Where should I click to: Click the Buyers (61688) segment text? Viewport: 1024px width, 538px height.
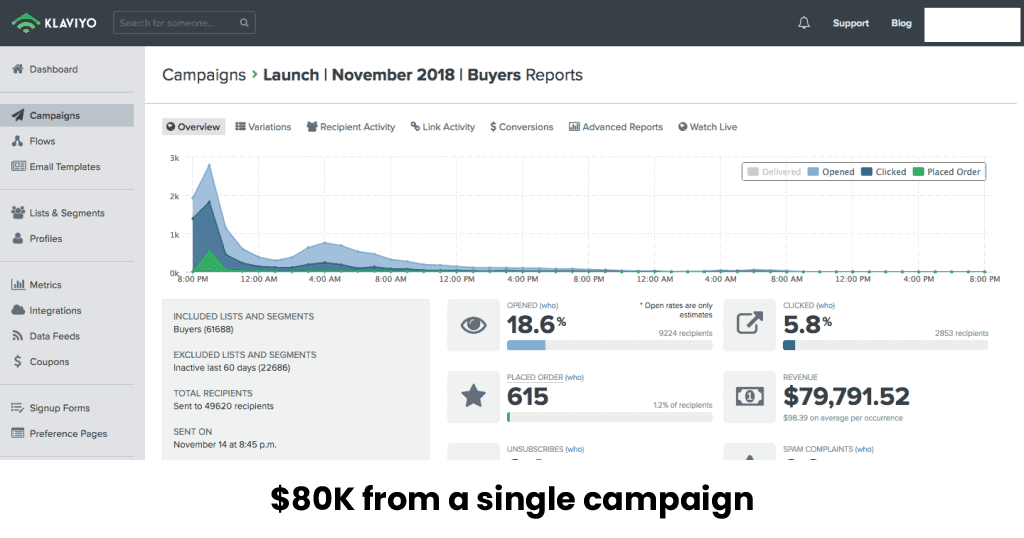[x=203, y=329]
